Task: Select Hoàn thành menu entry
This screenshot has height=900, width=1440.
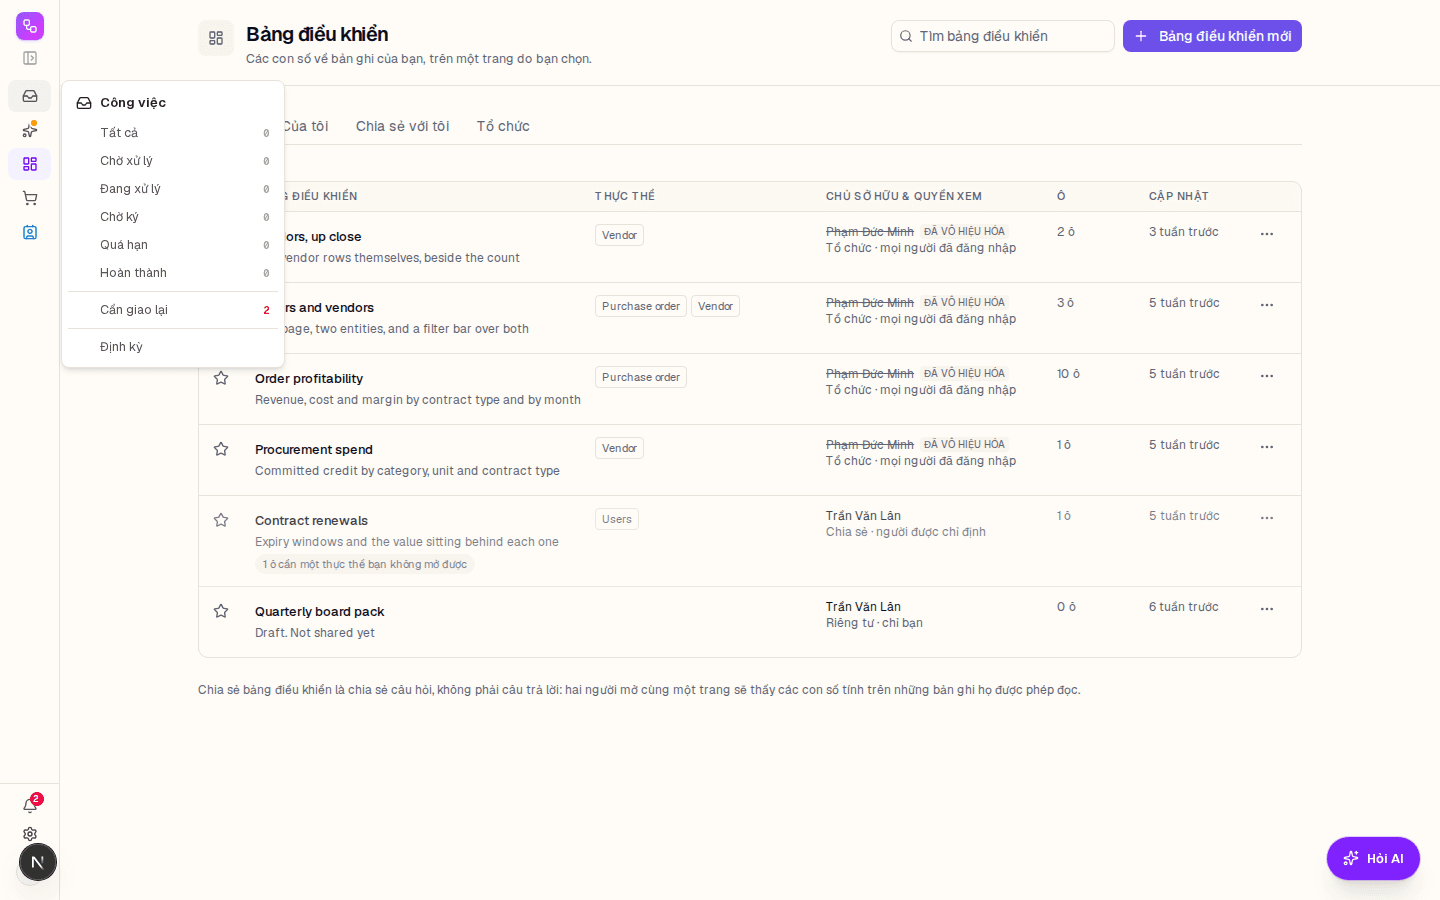Action: click(173, 273)
